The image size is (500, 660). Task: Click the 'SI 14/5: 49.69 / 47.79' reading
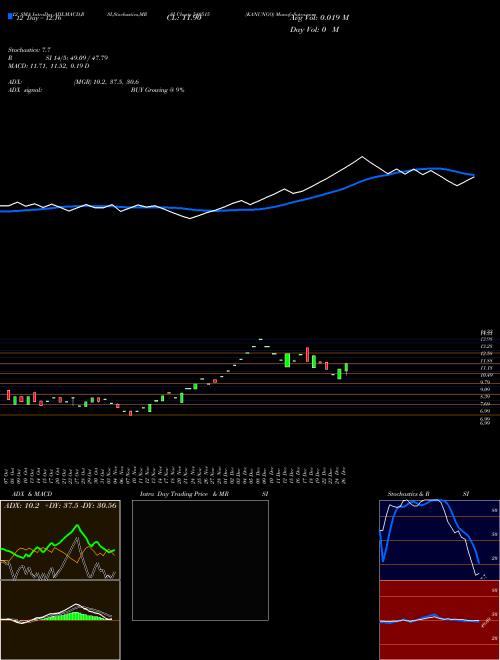[x=77, y=58]
